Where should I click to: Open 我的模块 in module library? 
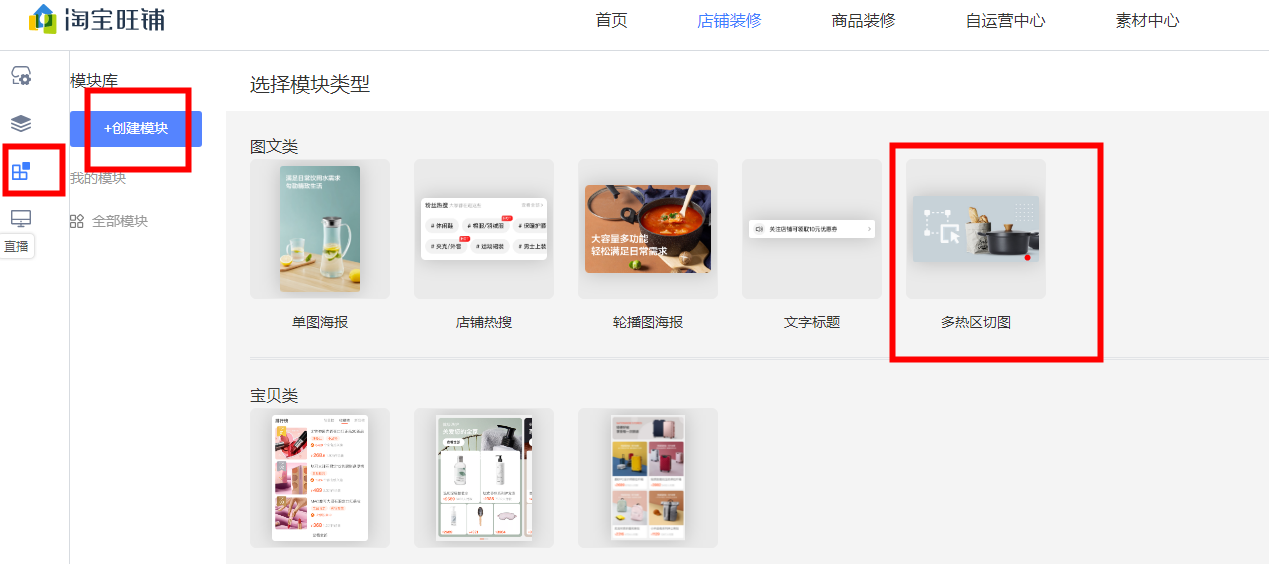pyautogui.click(x=98, y=178)
